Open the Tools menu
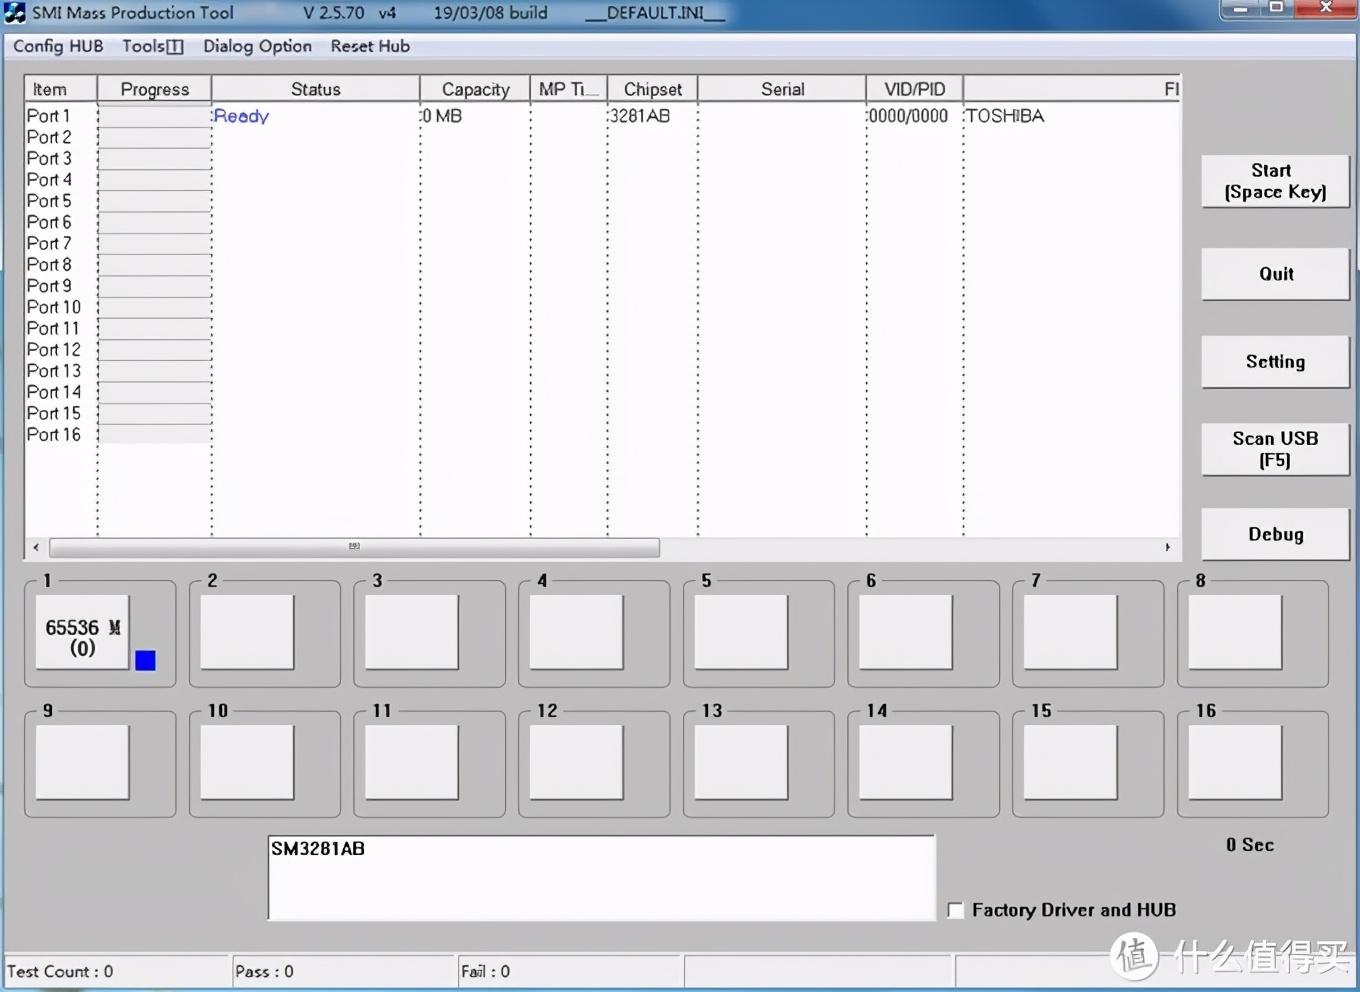The height and width of the screenshot is (992, 1360). (153, 46)
